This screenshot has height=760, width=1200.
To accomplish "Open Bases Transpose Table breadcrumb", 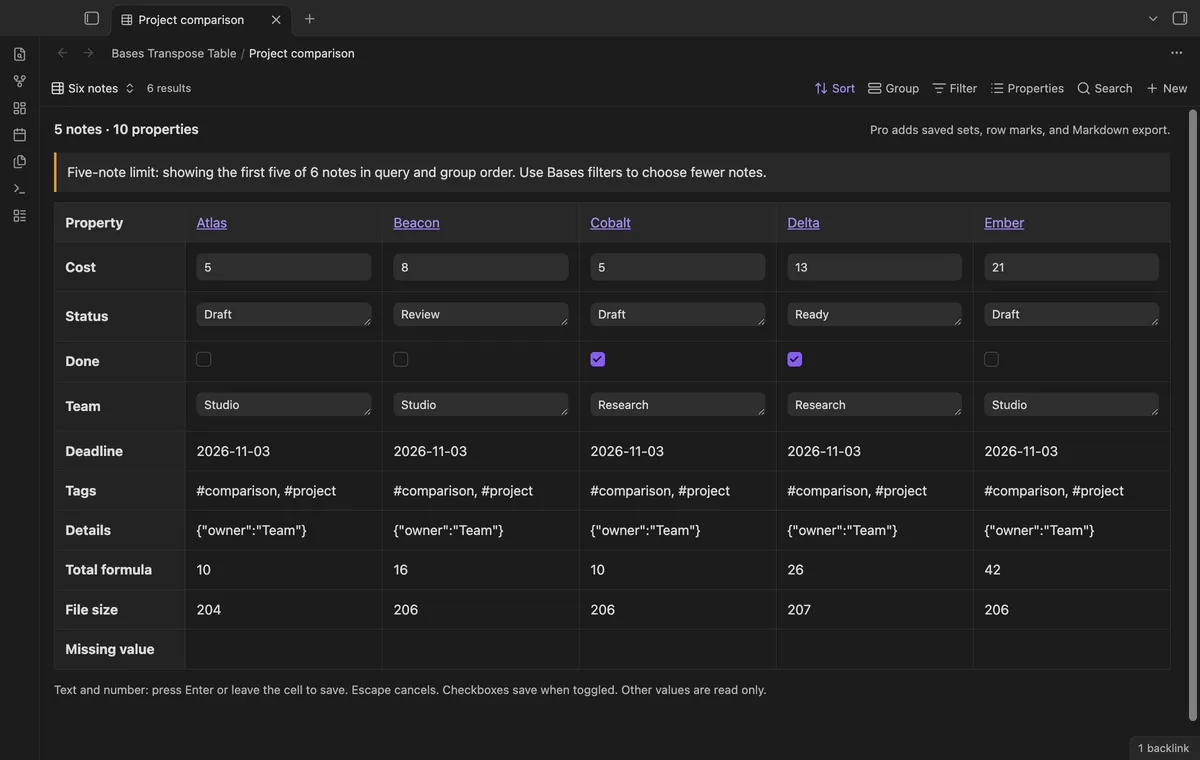I will 174,53.
